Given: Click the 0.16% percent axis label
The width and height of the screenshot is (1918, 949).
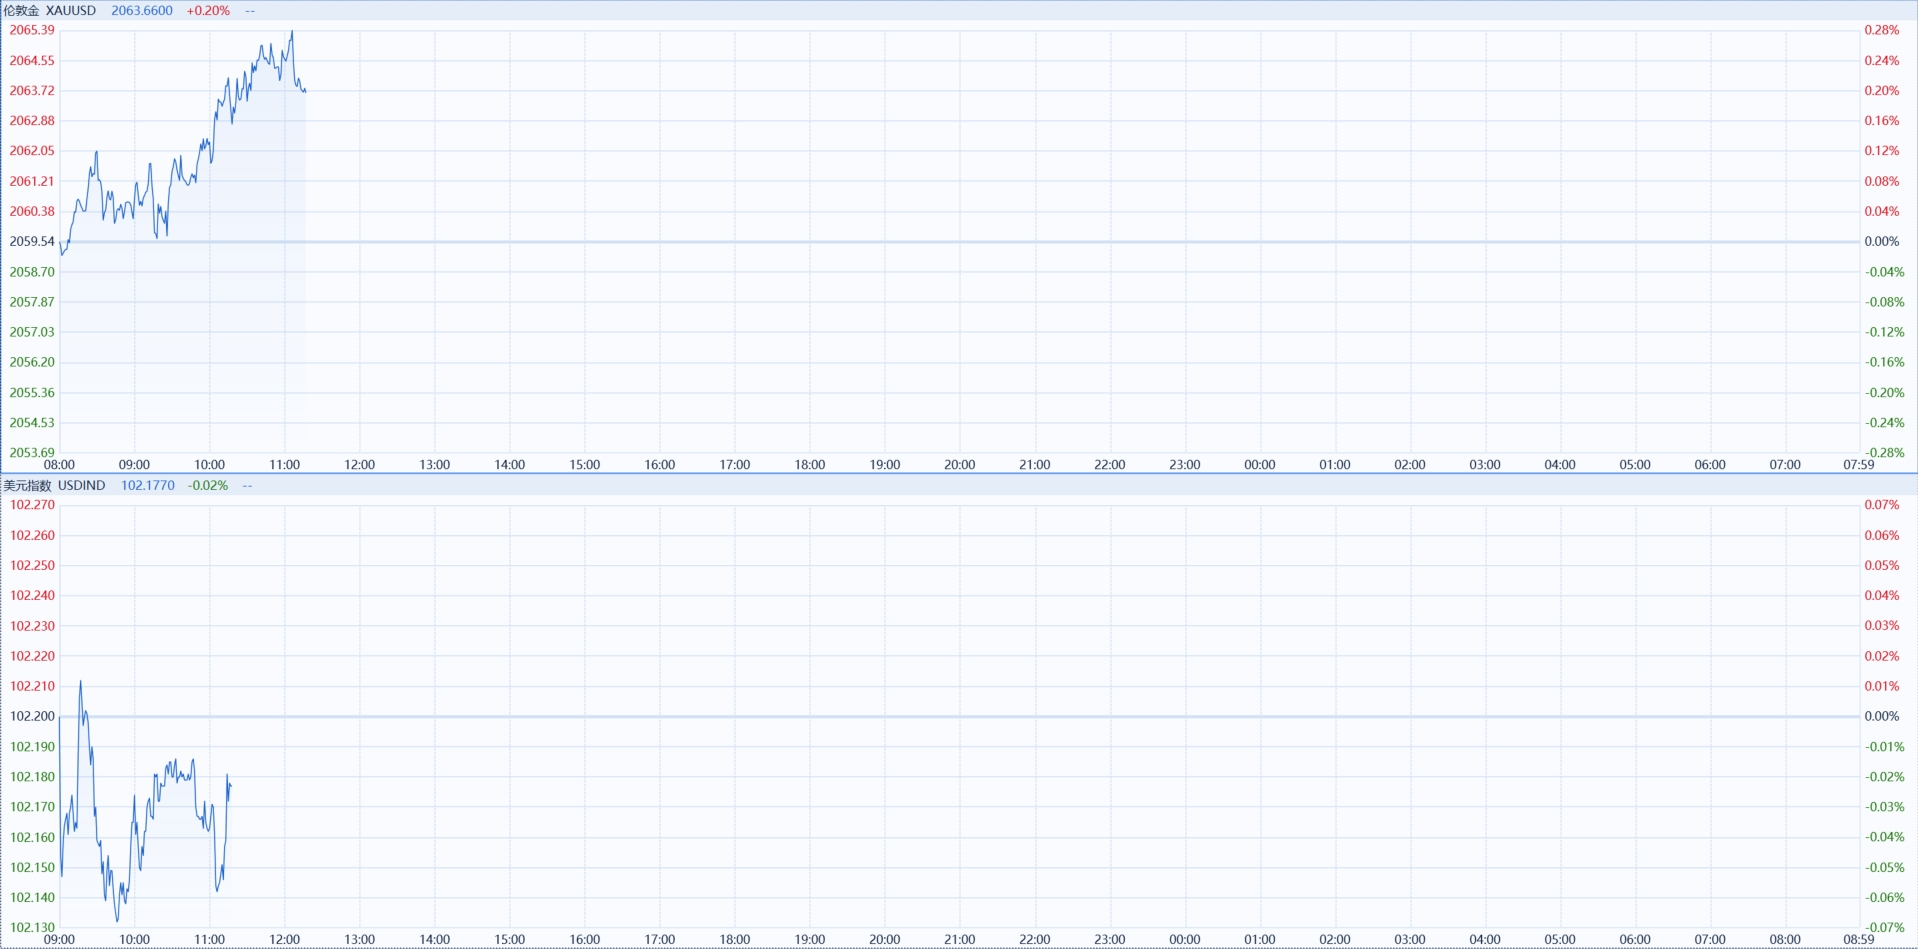Looking at the screenshot, I should (1881, 121).
